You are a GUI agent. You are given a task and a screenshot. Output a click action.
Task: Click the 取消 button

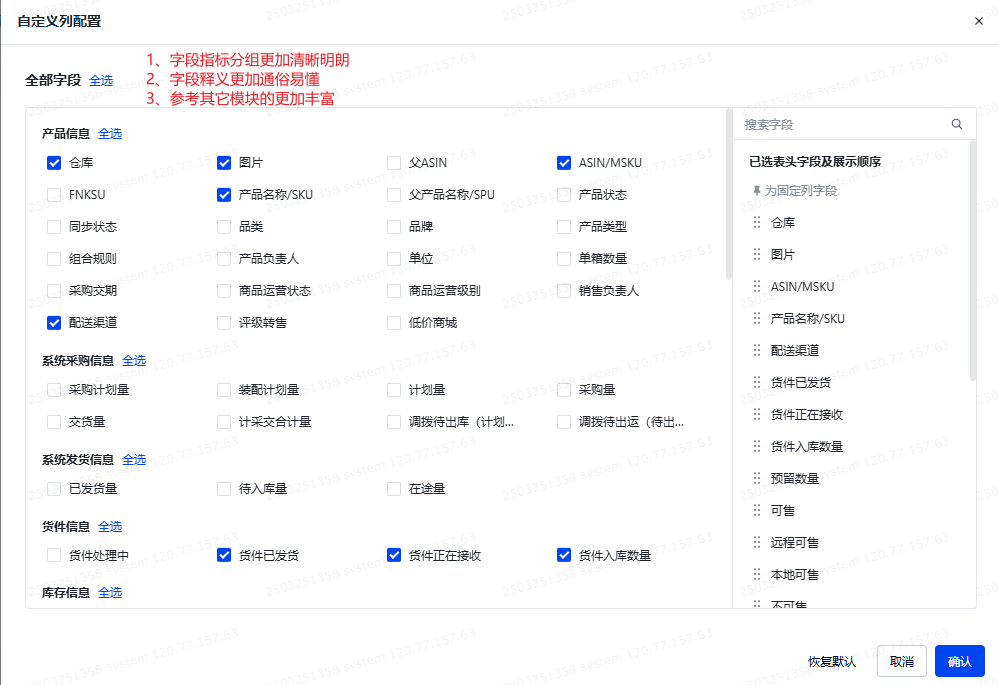(902, 661)
